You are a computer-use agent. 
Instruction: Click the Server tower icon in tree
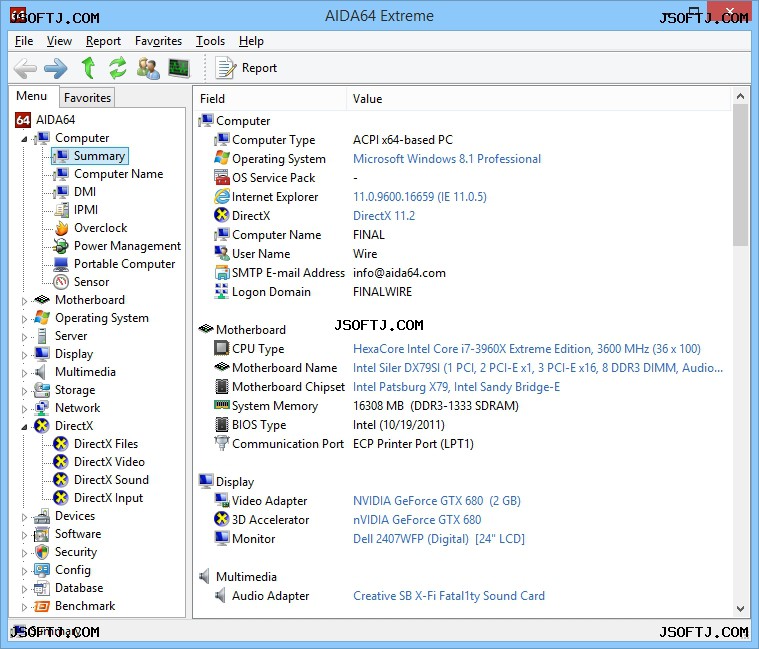tap(42, 336)
